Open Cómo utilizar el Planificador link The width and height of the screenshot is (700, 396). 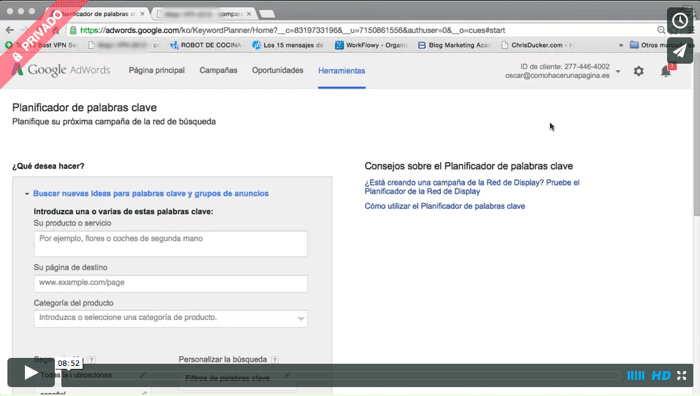click(445, 206)
